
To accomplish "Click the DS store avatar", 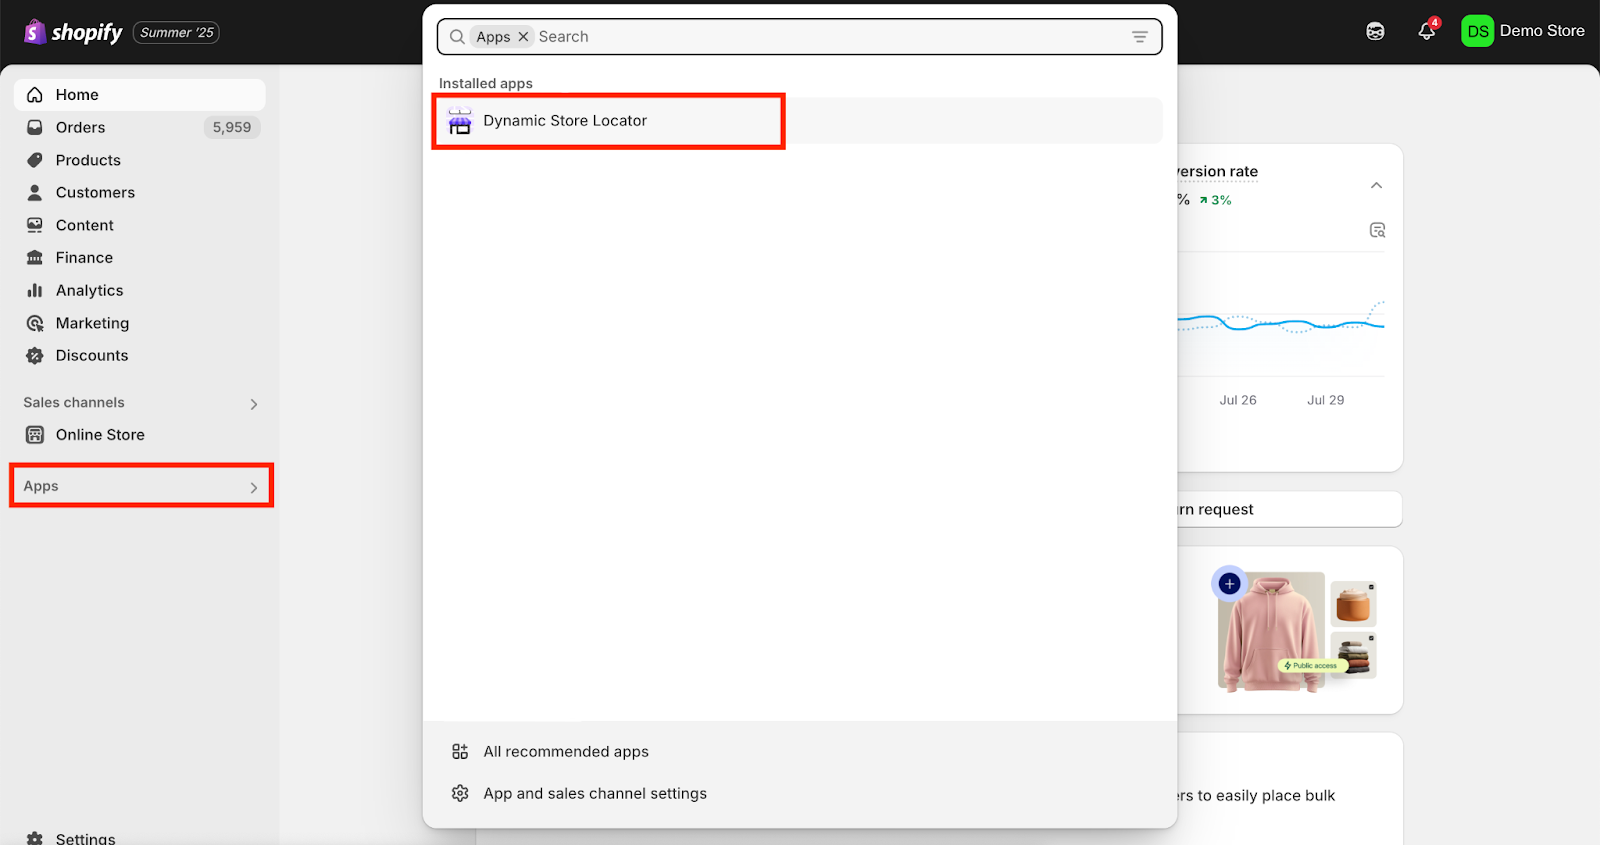I will tap(1478, 31).
